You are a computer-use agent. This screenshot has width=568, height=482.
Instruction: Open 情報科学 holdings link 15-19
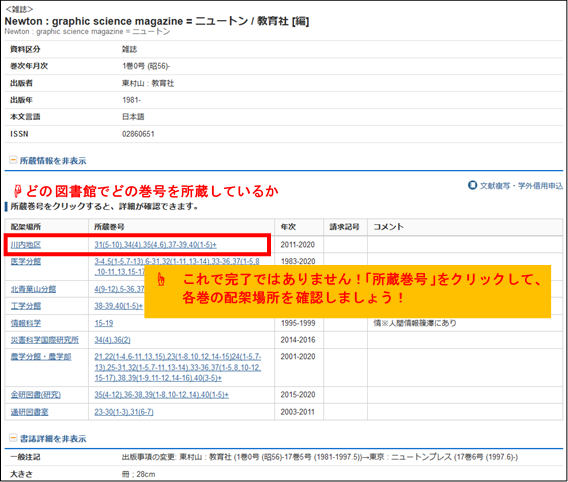(x=104, y=323)
